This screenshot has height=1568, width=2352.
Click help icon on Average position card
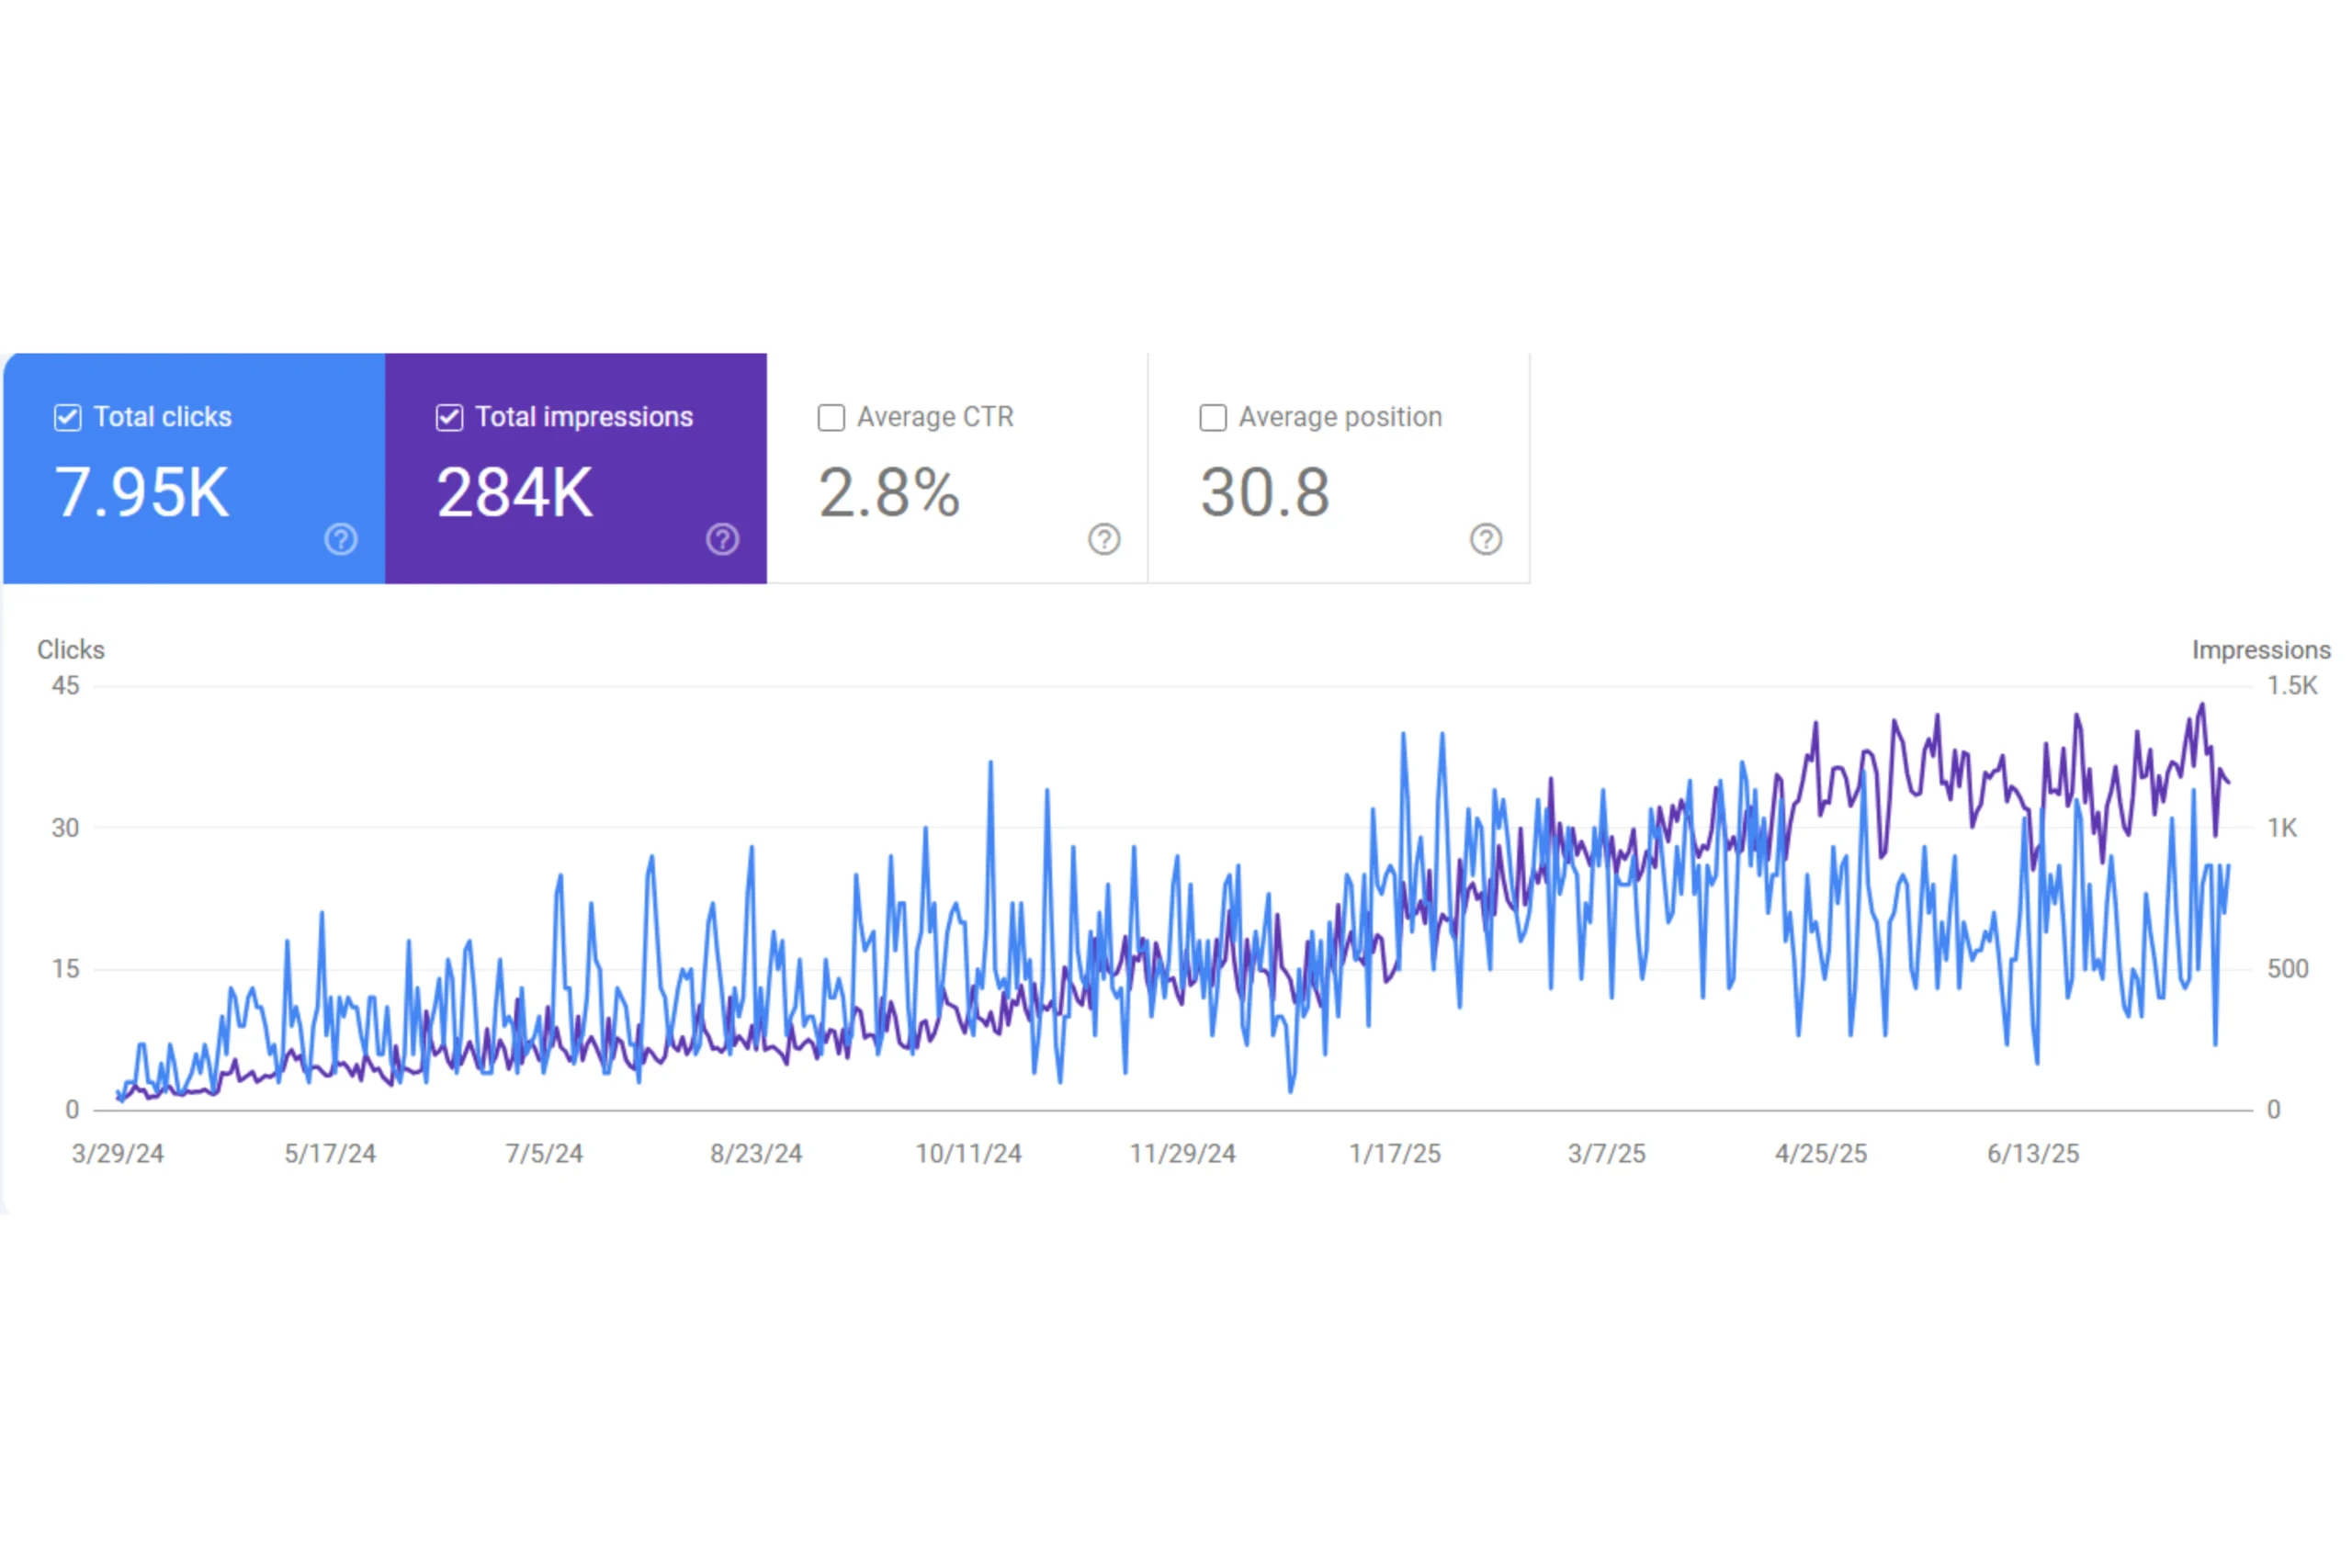tap(1486, 539)
